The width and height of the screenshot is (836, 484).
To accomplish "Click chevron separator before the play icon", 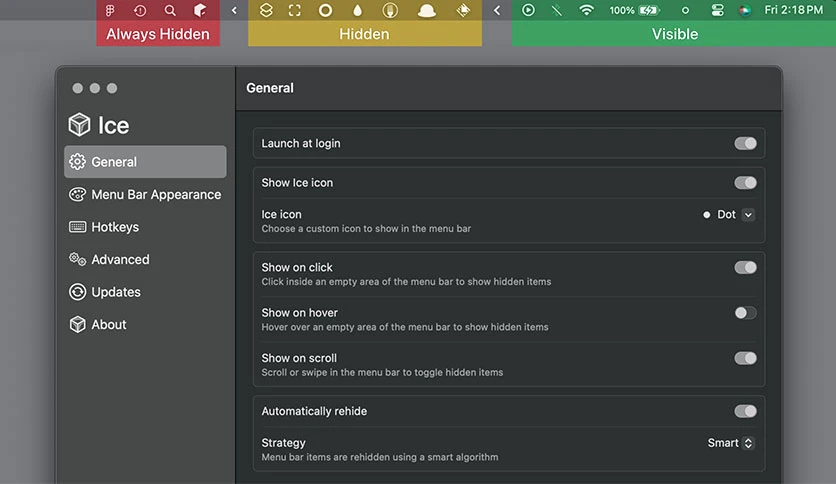I will [x=497, y=10].
